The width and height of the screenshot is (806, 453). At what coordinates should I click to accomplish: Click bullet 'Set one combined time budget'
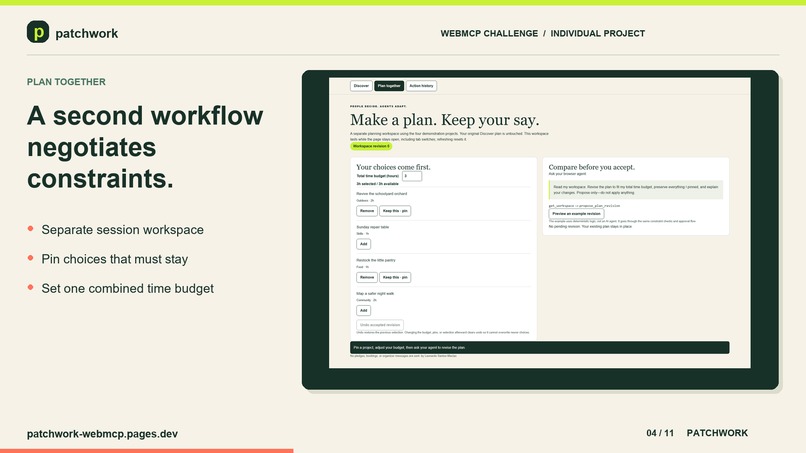(x=127, y=288)
